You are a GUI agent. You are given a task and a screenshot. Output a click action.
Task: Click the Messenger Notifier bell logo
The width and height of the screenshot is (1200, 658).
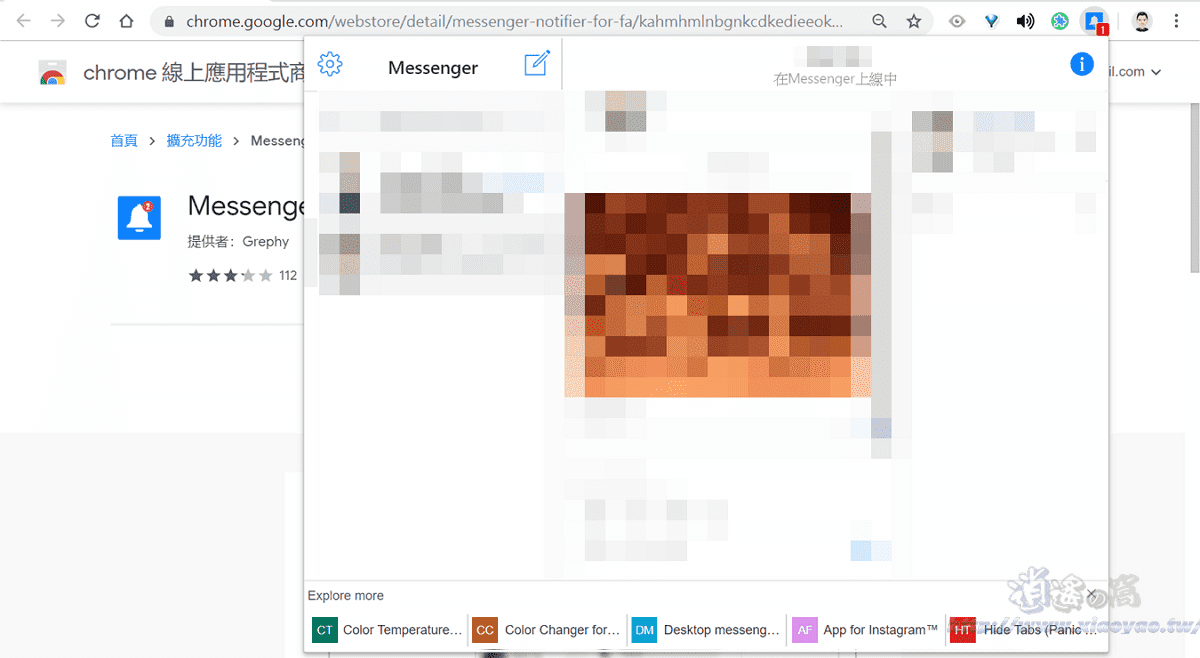[139, 218]
